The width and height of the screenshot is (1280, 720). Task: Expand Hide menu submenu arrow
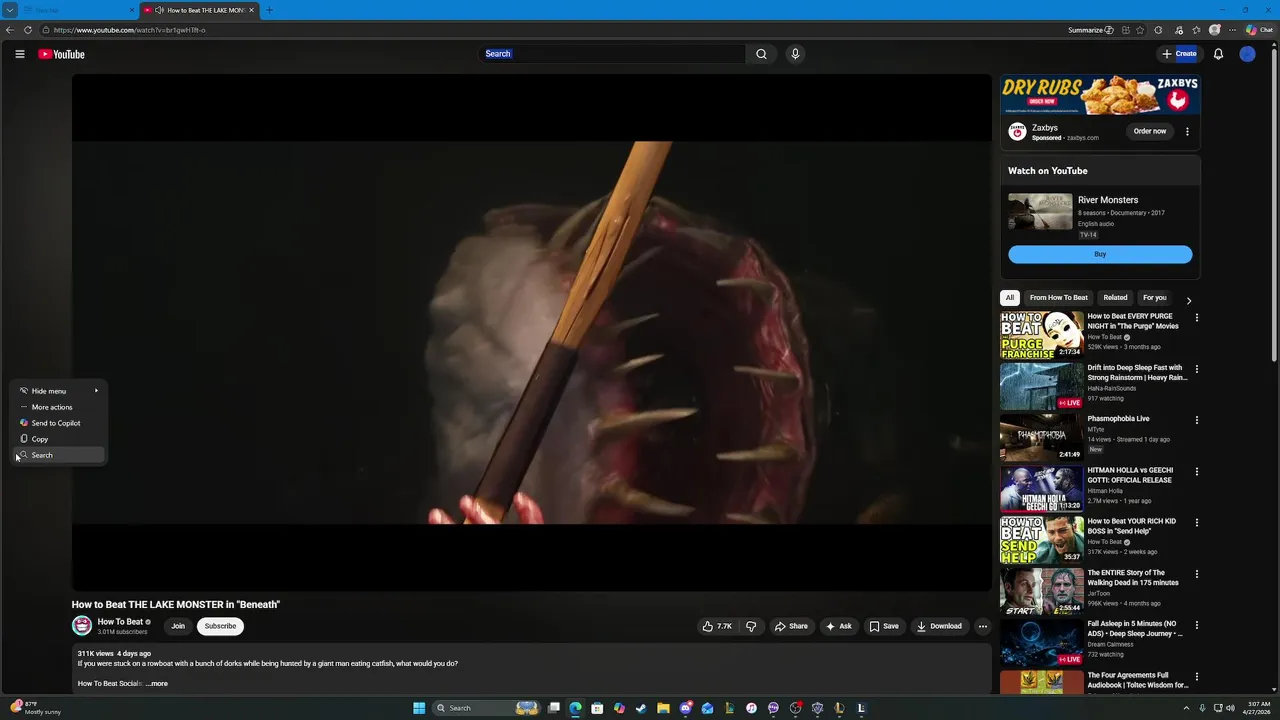pyautogui.click(x=96, y=391)
